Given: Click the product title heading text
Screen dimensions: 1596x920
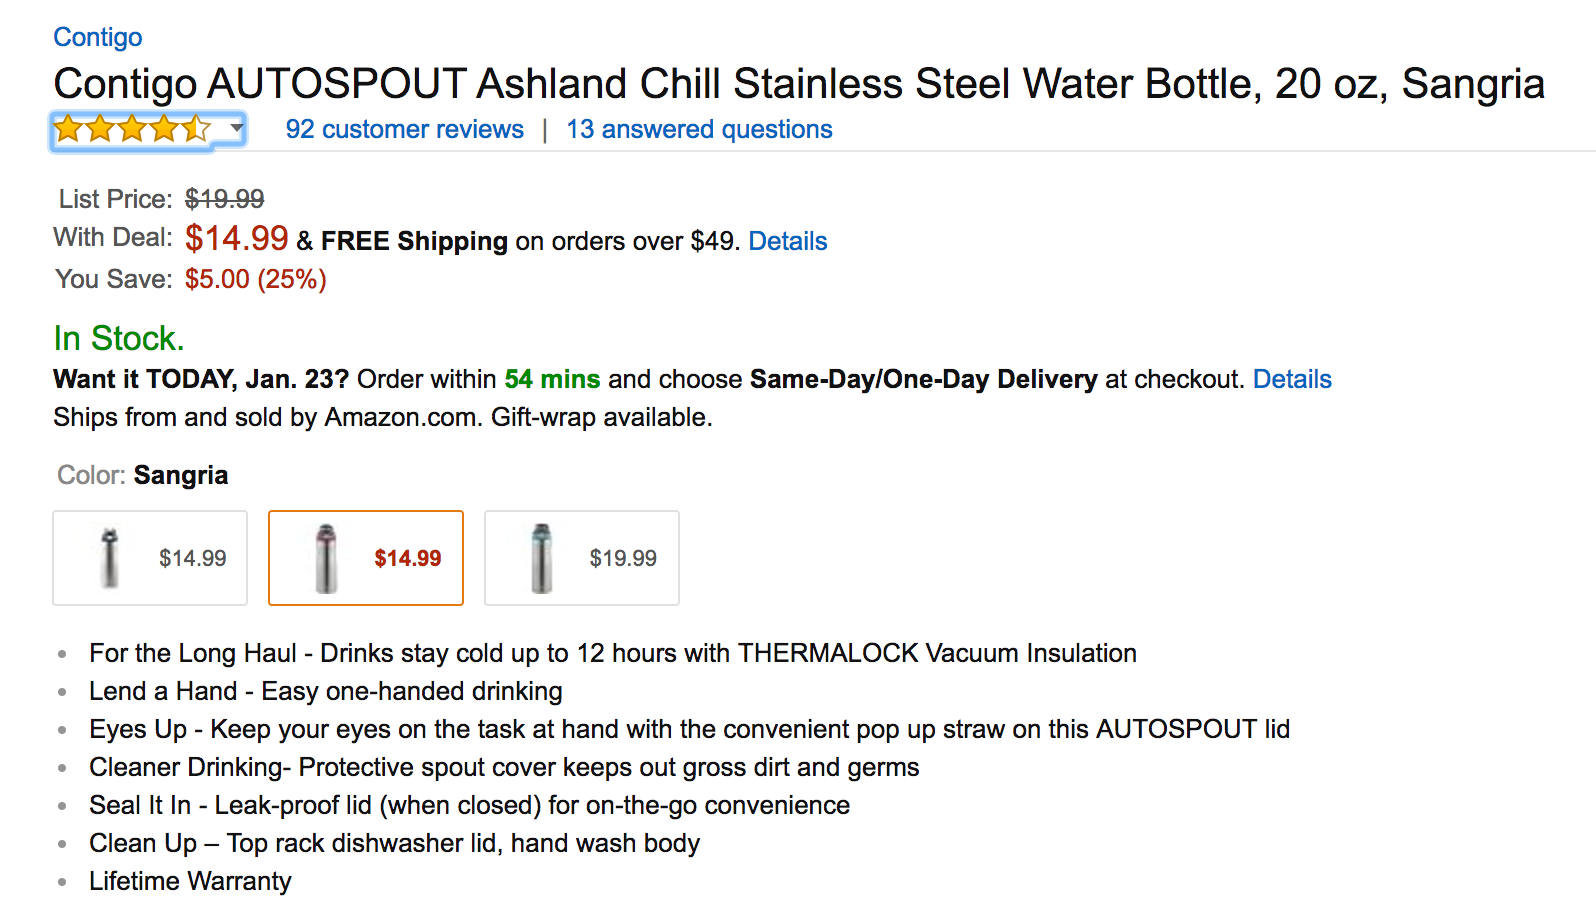Looking at the screenshot, I should click(798, 84).
